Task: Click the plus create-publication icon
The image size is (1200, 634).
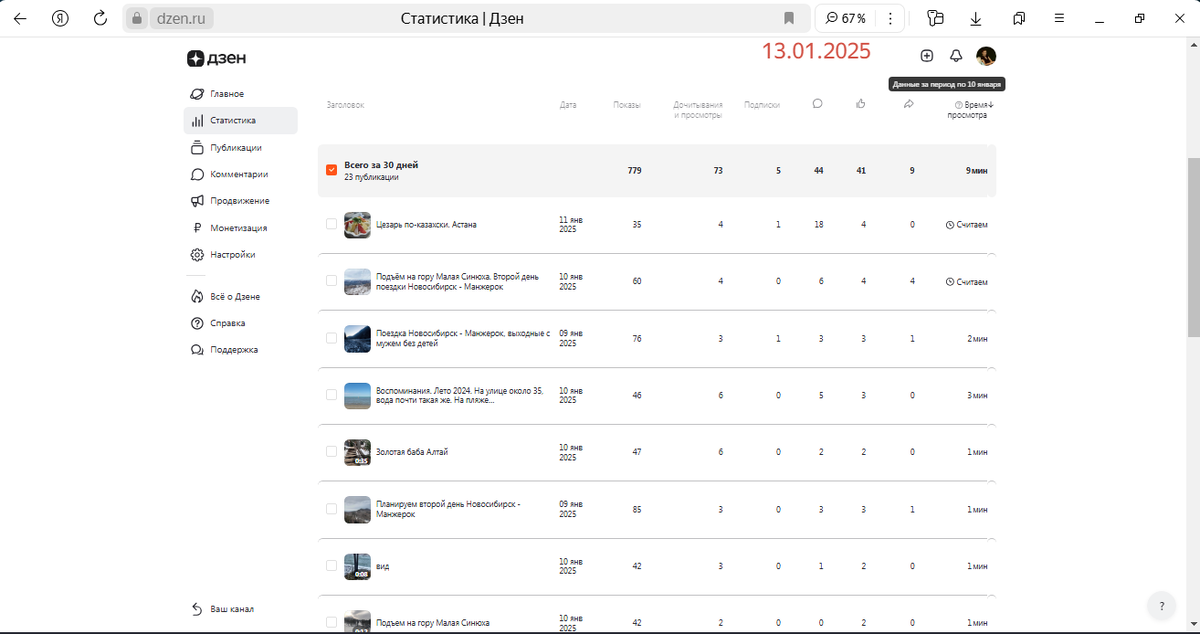Action: click(926, 56)
